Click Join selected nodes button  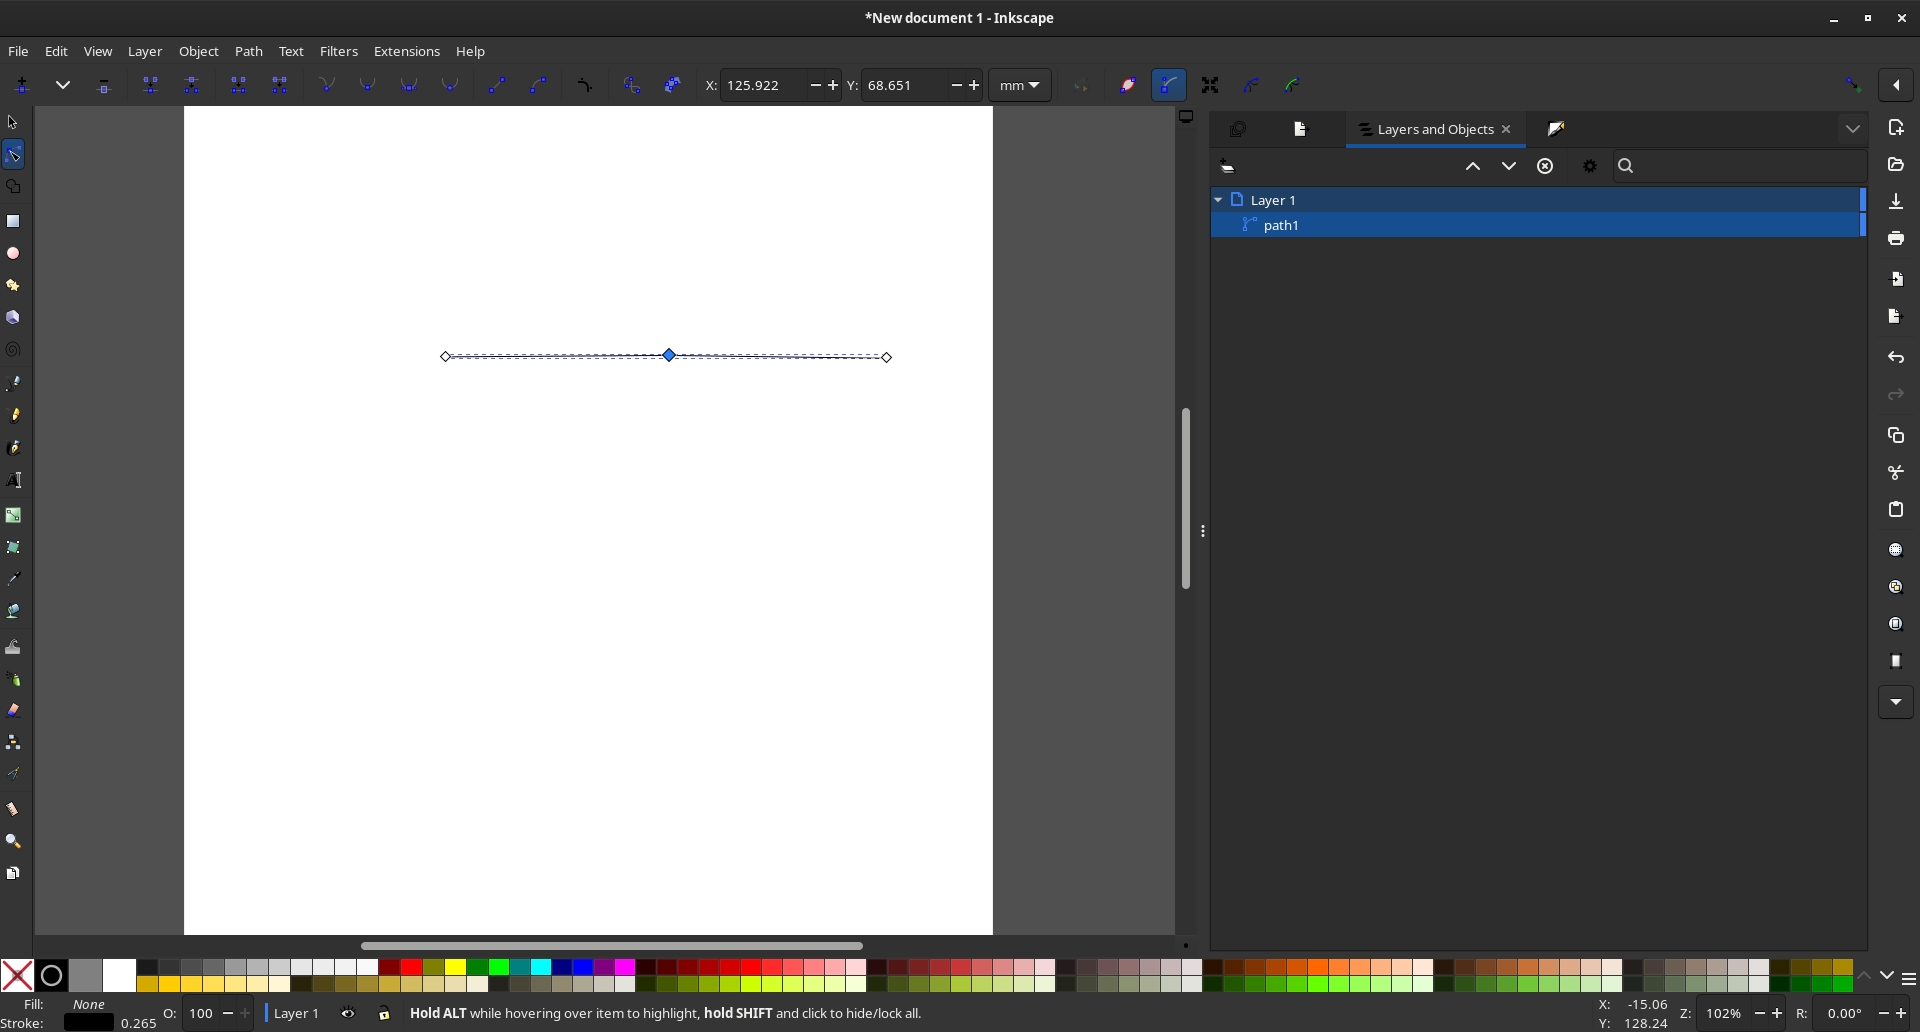pyautogui.click(x=150, y=85)
